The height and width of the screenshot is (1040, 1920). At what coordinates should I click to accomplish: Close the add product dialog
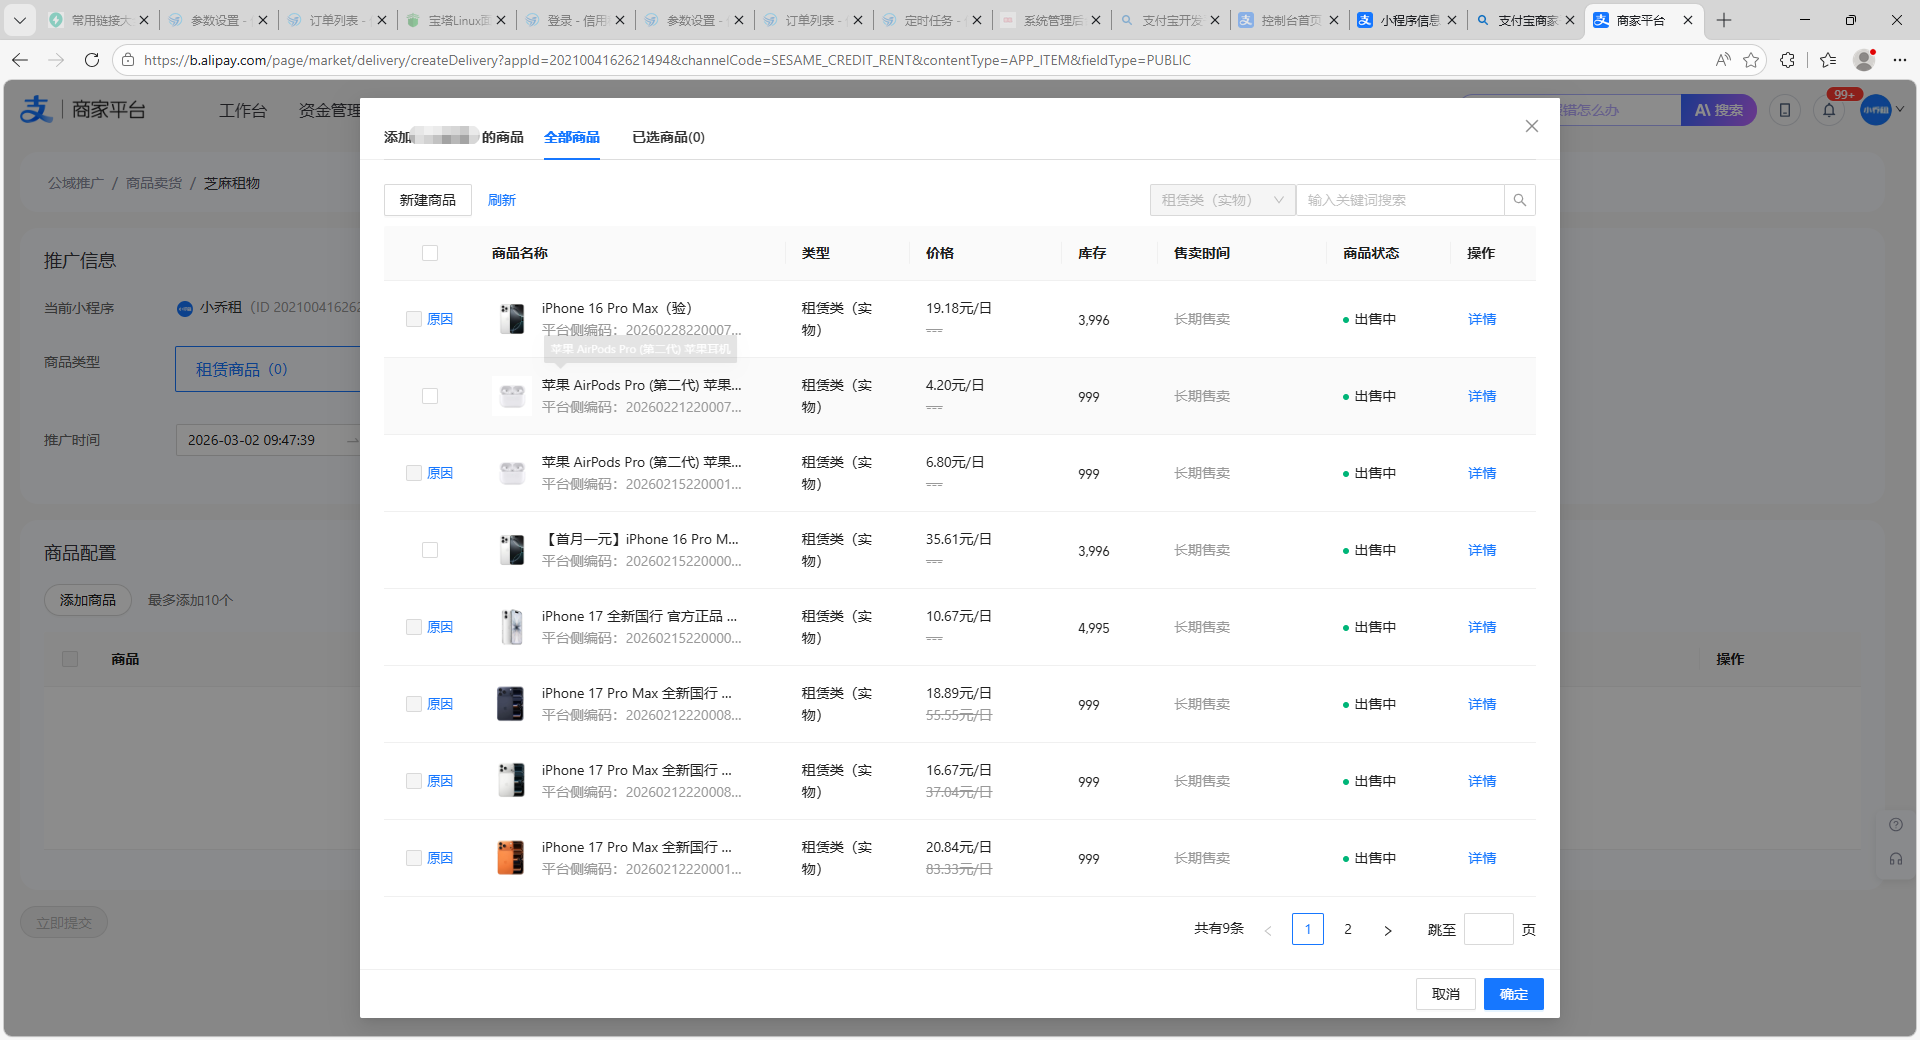click(x=1531, y=126)
